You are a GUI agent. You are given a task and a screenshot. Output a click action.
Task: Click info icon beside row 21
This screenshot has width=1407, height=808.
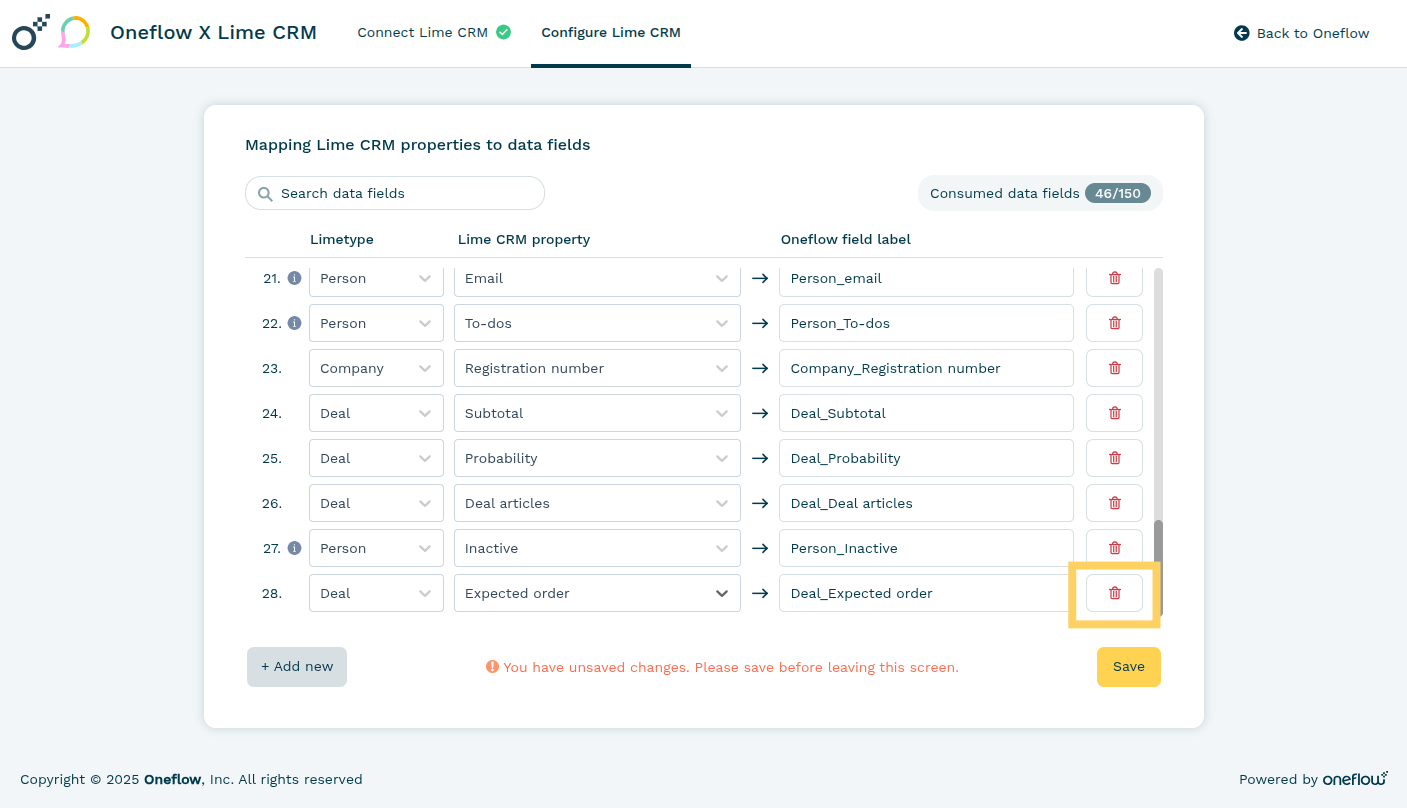coord(294,278)
